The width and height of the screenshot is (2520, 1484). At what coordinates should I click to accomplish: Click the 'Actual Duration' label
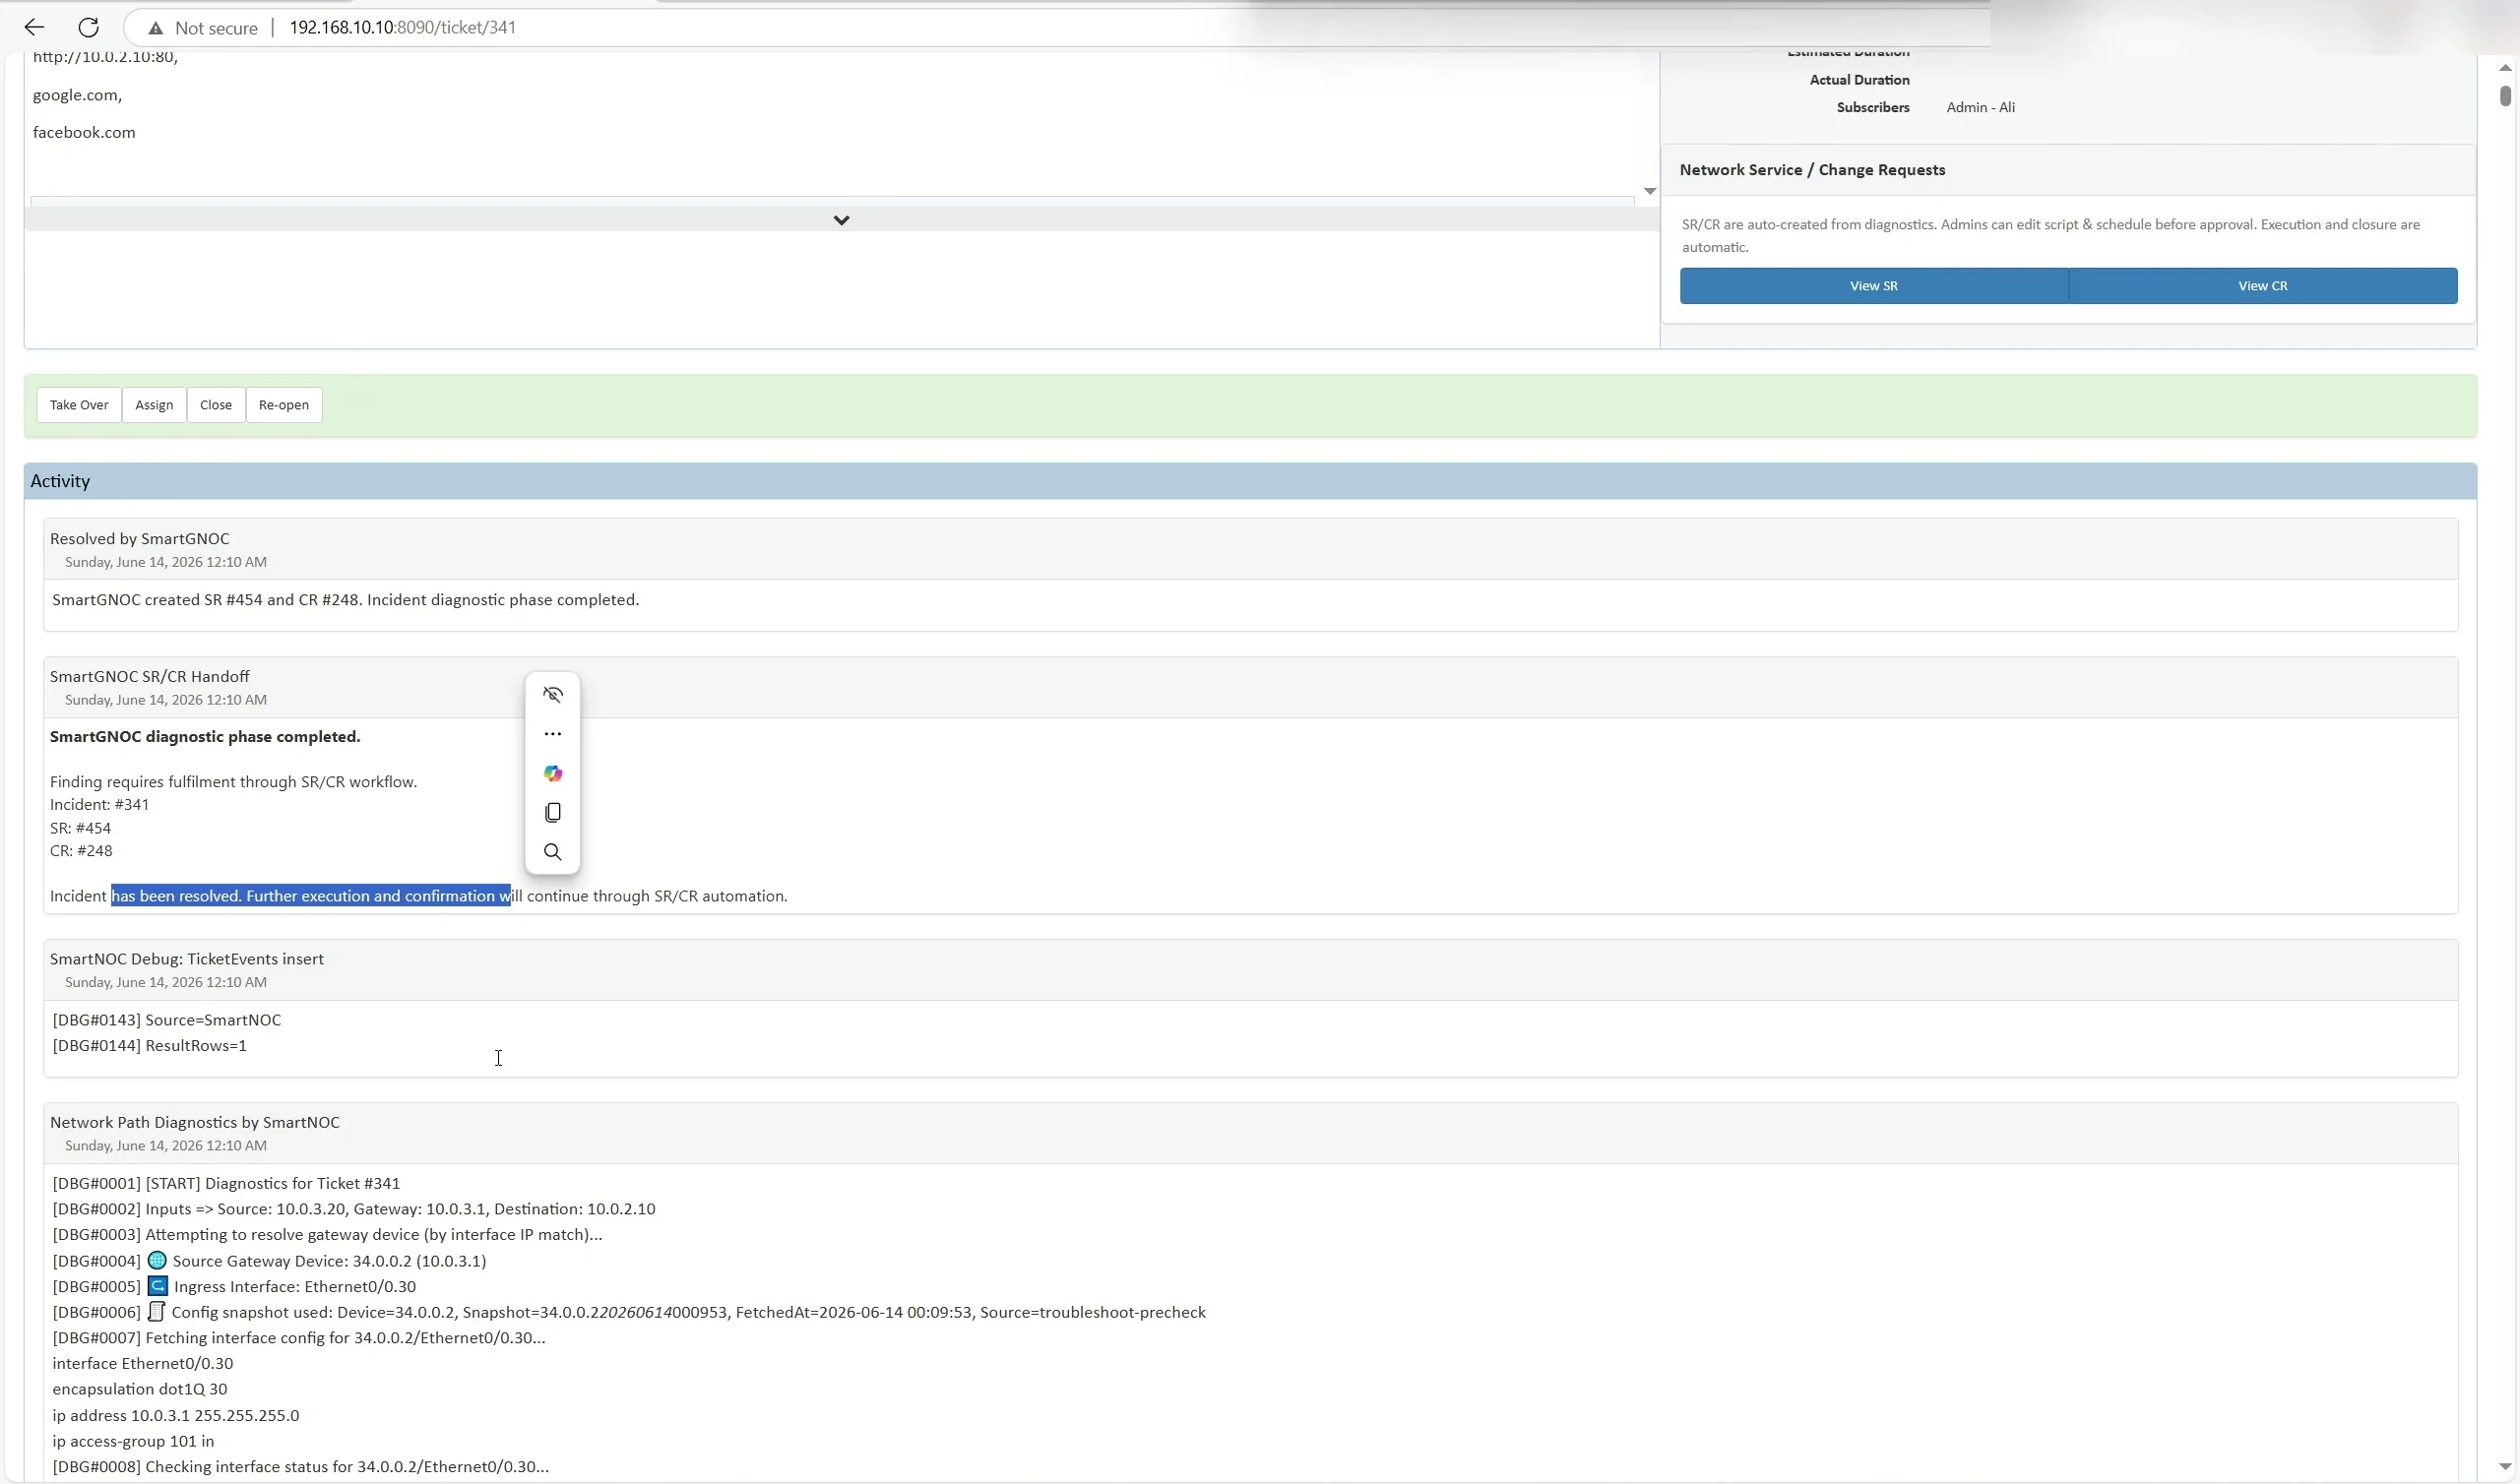tap(1859, 80)
